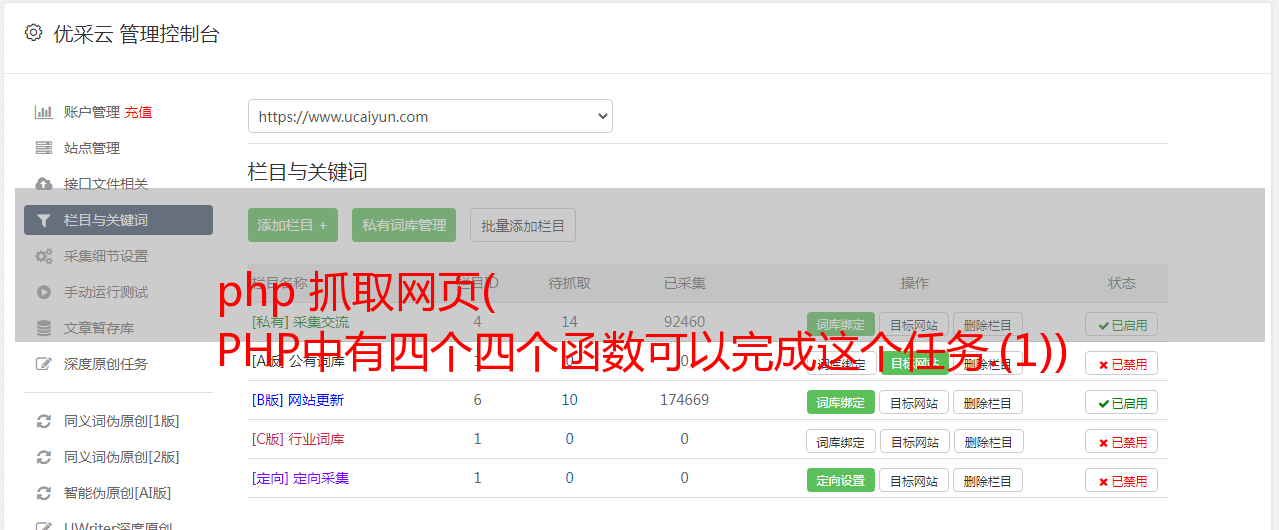The image size is (1279, 530).
Task: Click 删除栏目 for 网站更新 row
Action: point(988,402)
